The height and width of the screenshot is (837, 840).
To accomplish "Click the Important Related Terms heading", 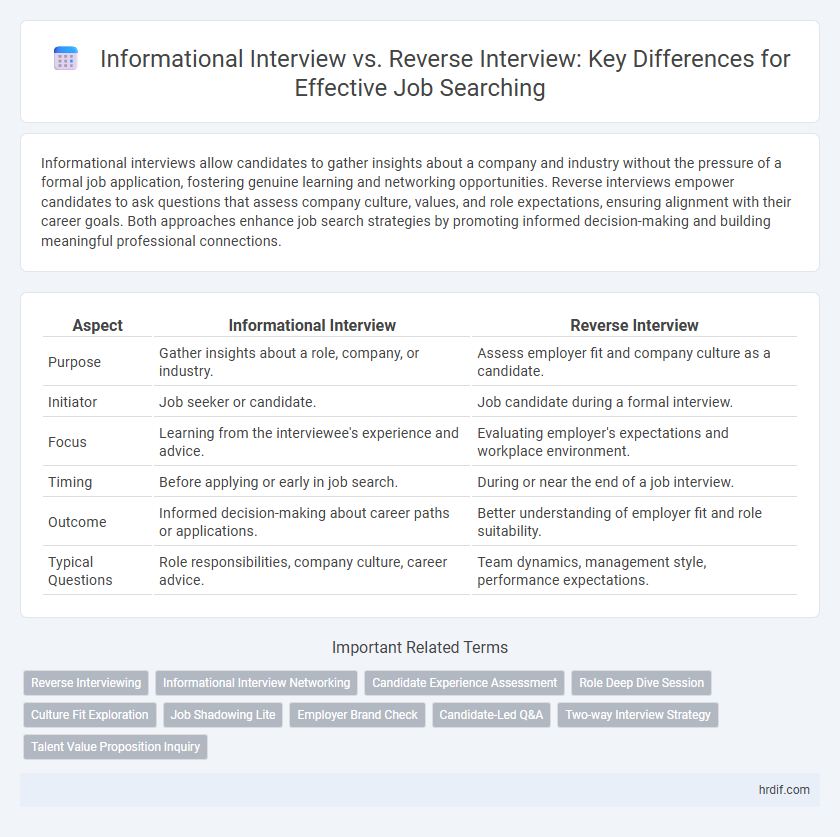I will (420, 647).
